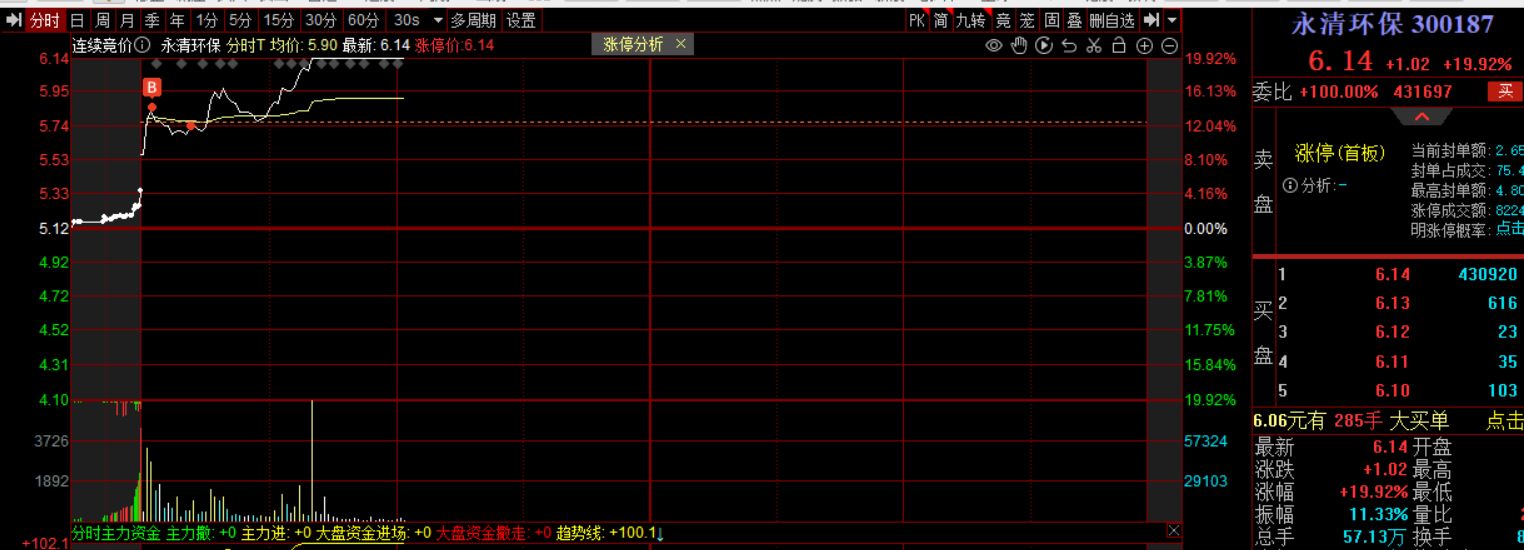The width and height of the screenshot is (1524, 550).
Task: Choose the 15分 period
Action: (279, 20)
